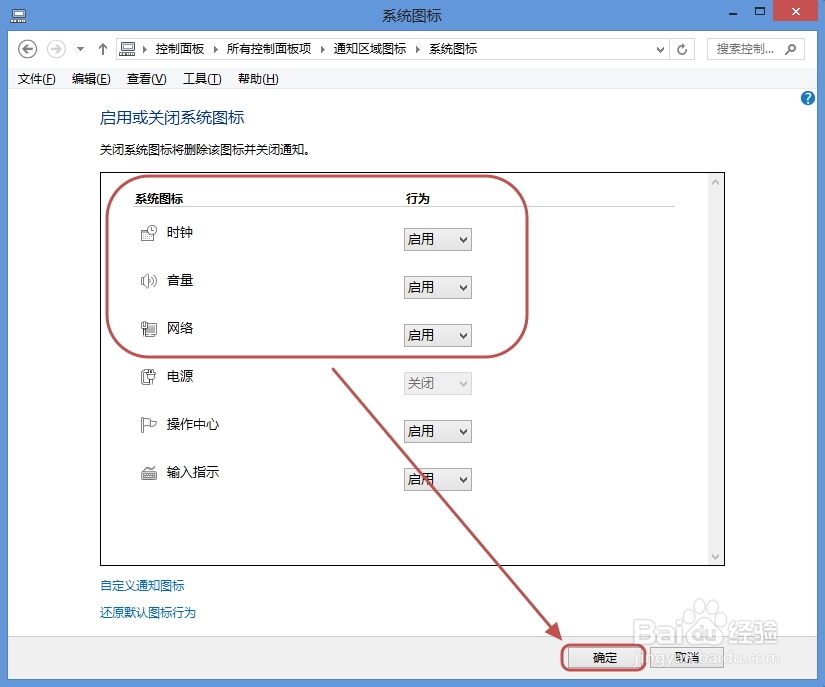This screenshot has height=687, width=825.
Task: Go up one folder level
Action: [103, 49]
